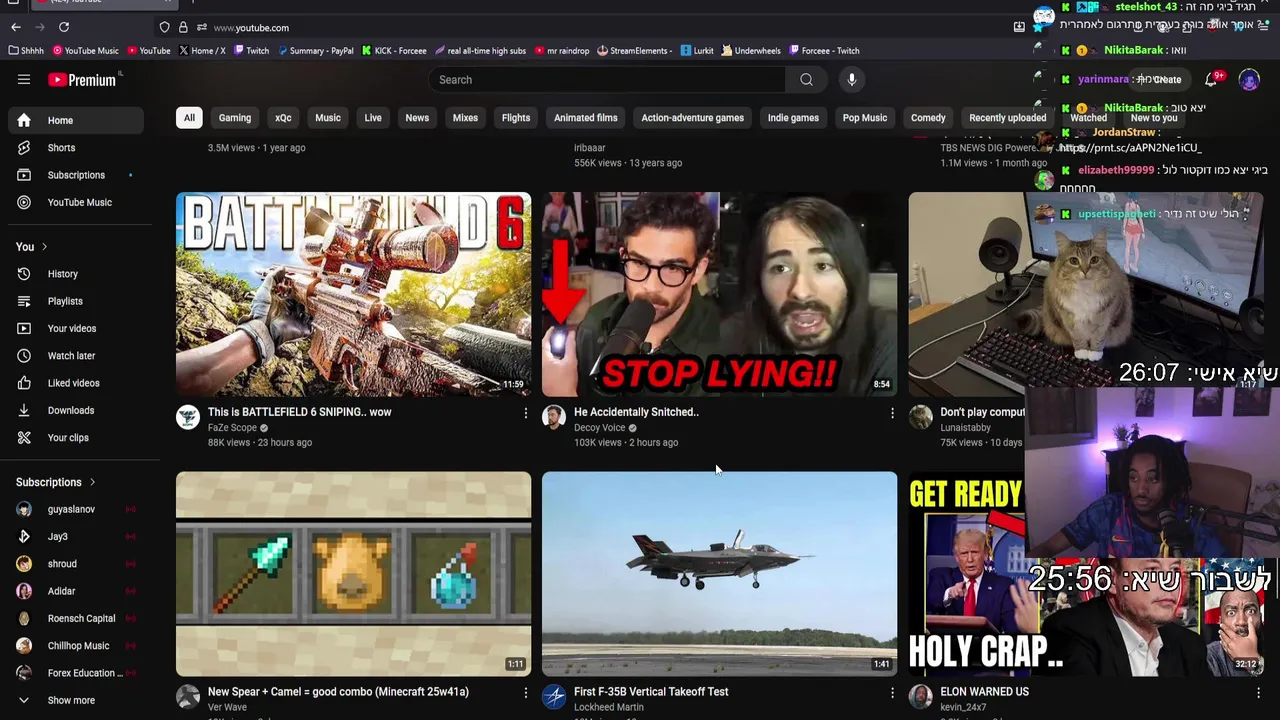Open options menu for First F-35B video

[x=892, y=692]
